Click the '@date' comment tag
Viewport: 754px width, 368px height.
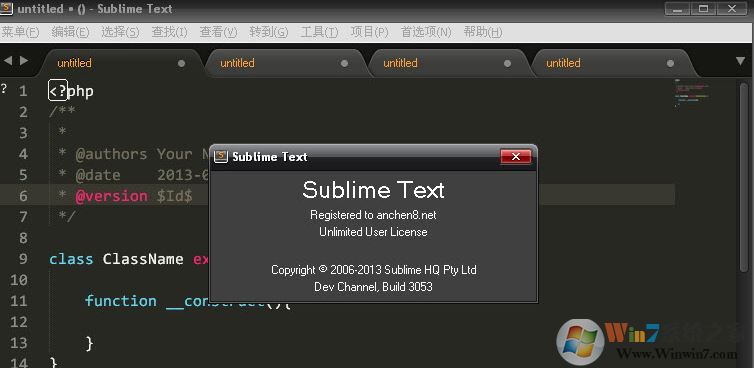(98, 175)
